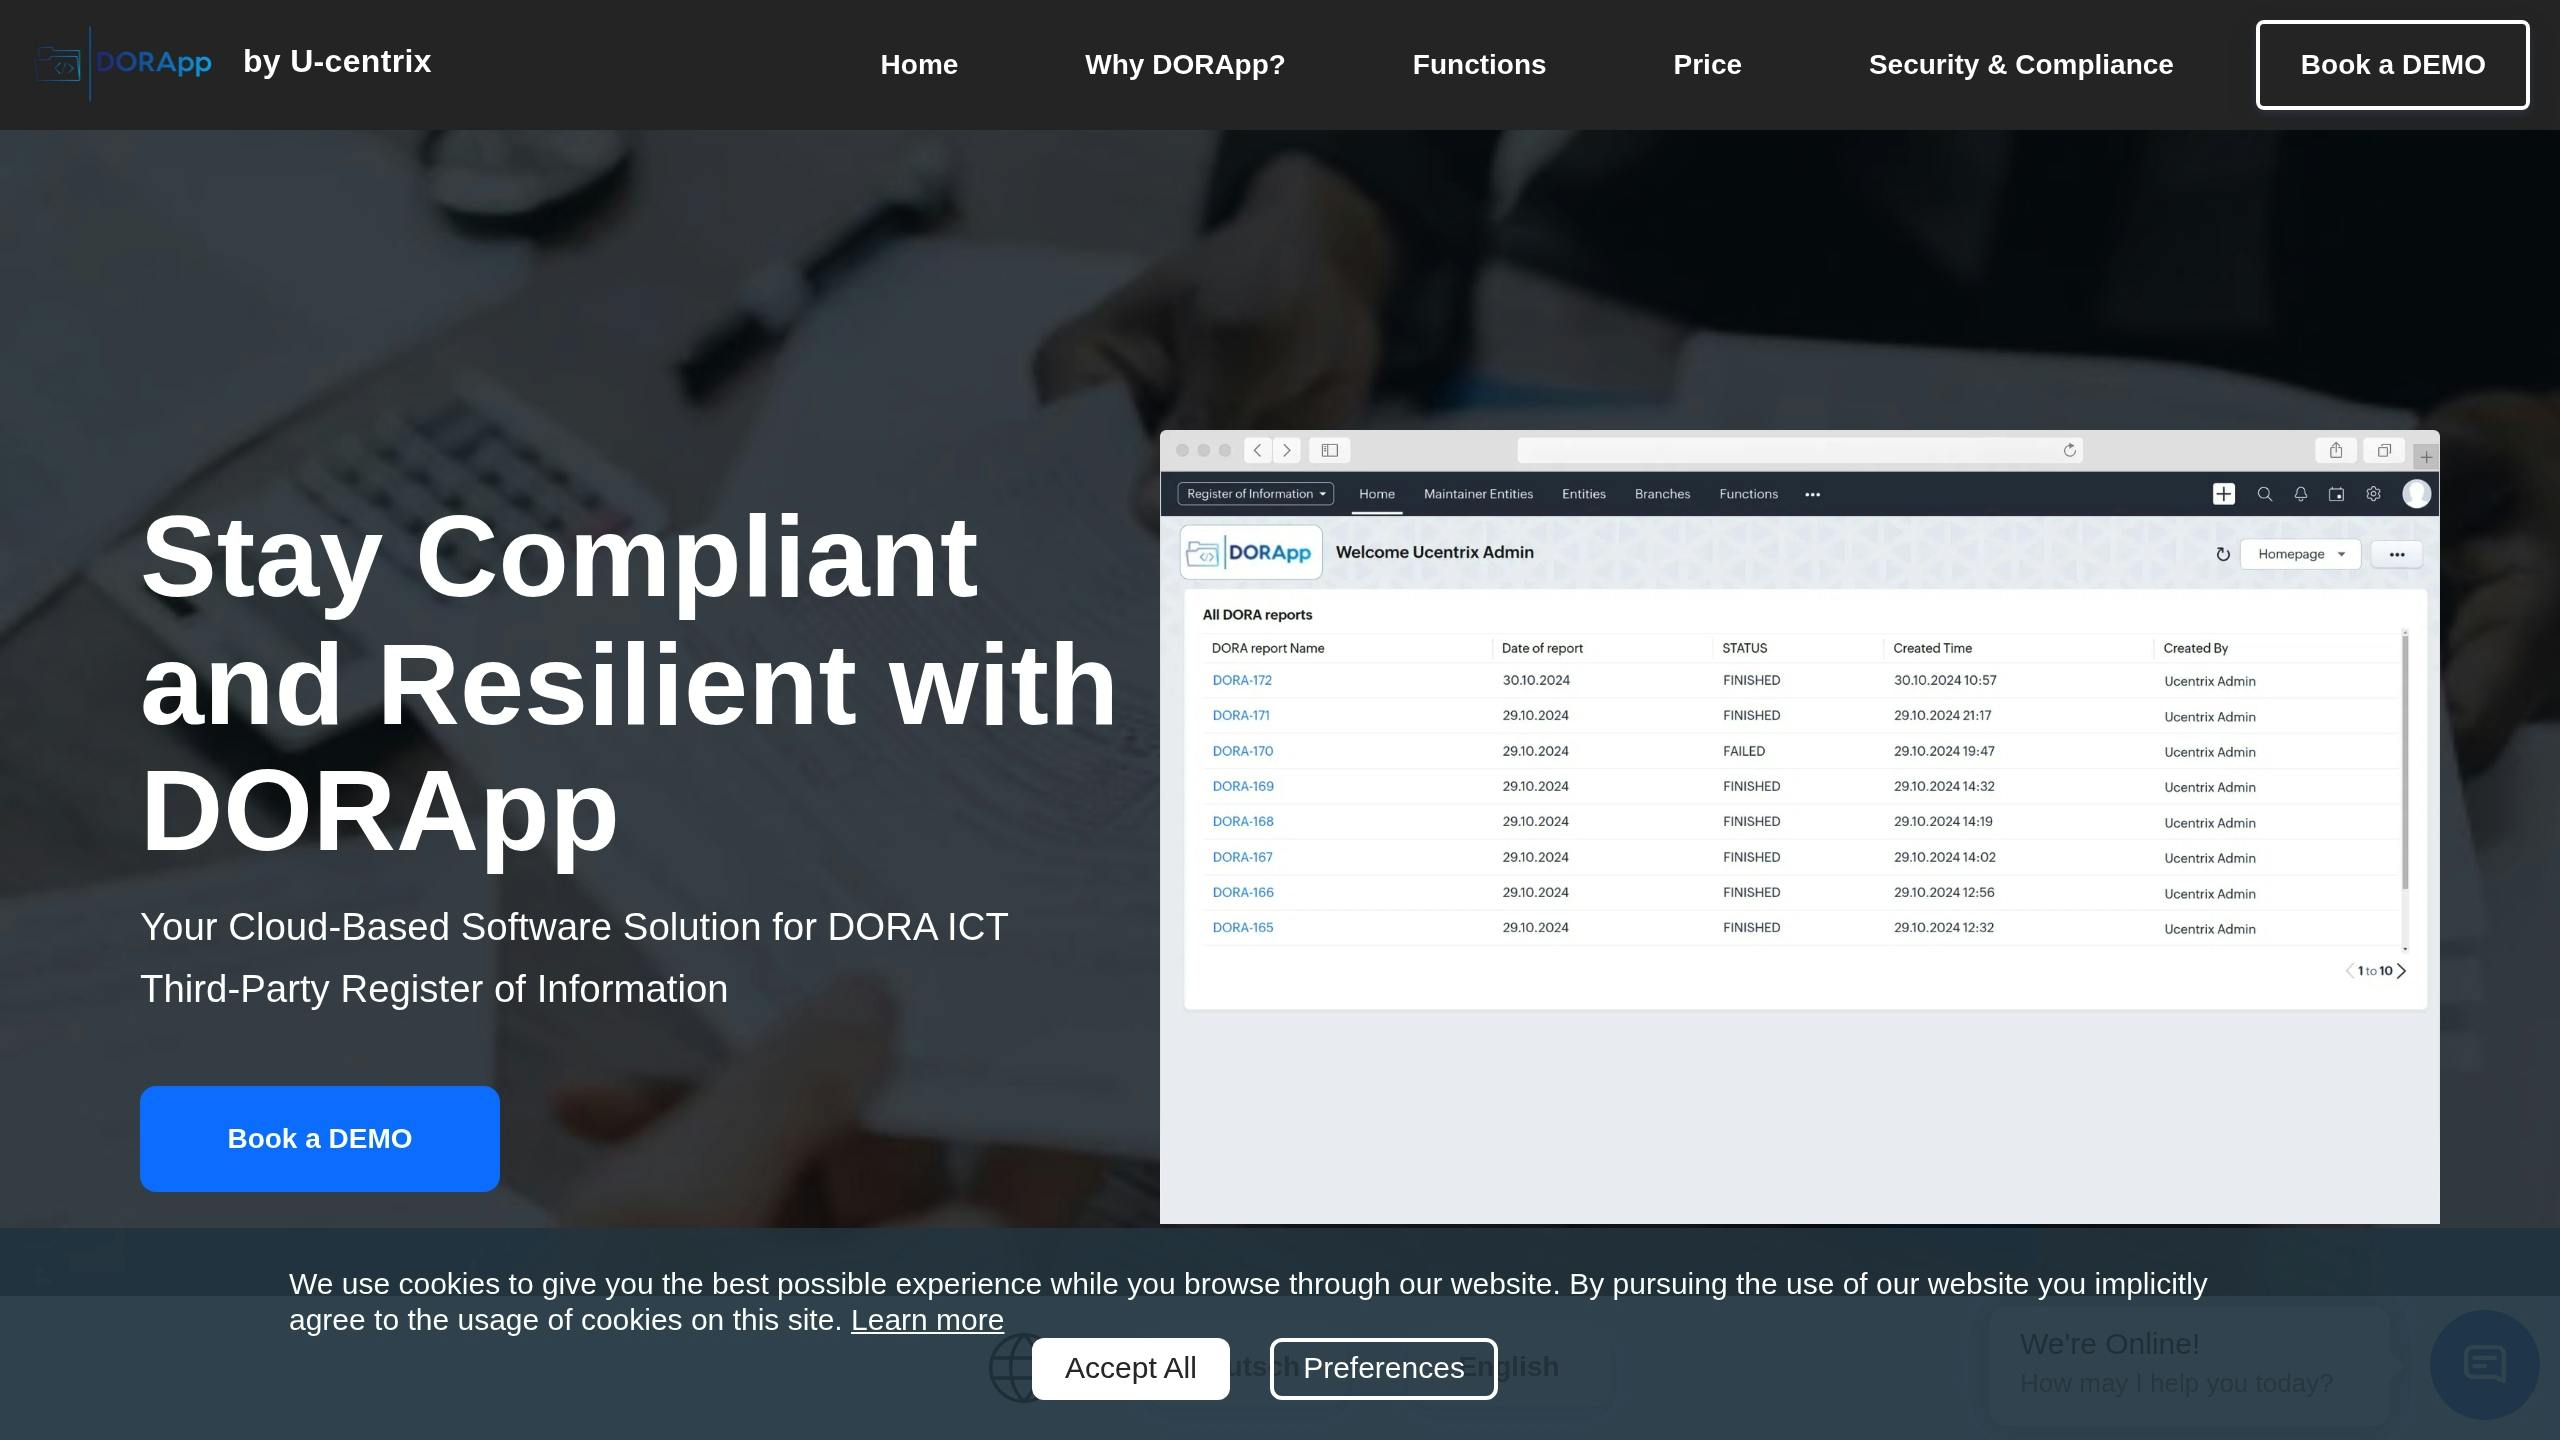Click the forward arrow in the app screenshot browser

tap(1287, 450)
